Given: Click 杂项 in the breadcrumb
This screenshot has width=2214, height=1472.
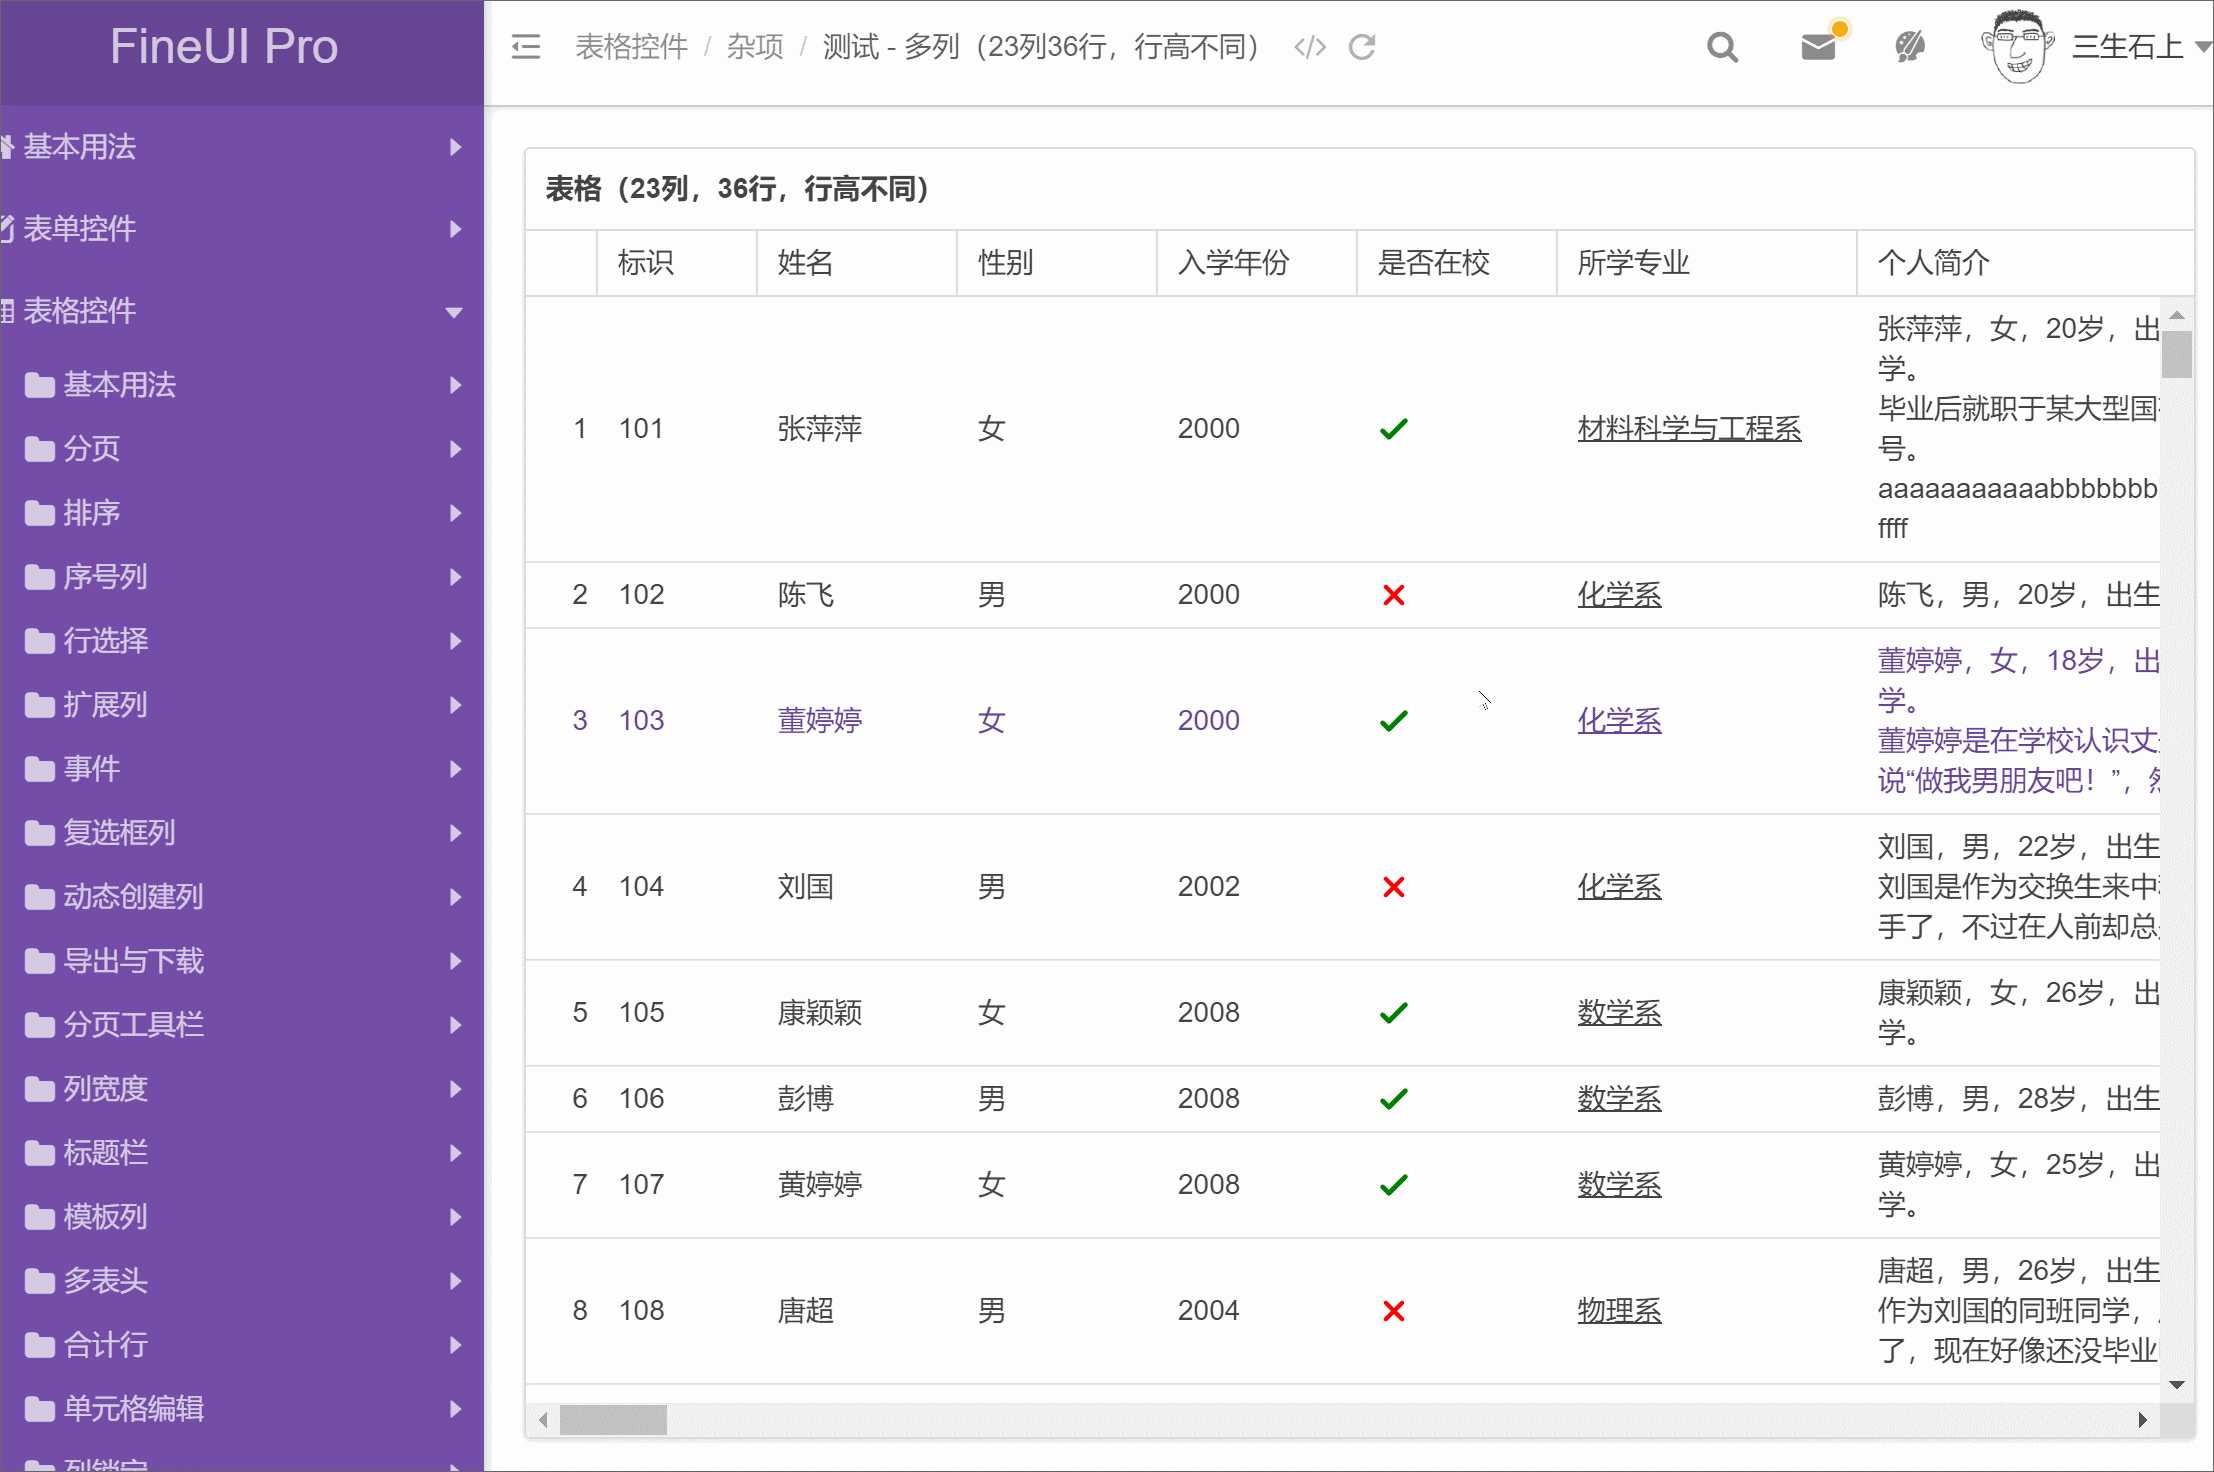Looking at the screenshot, I should [755, 47].
